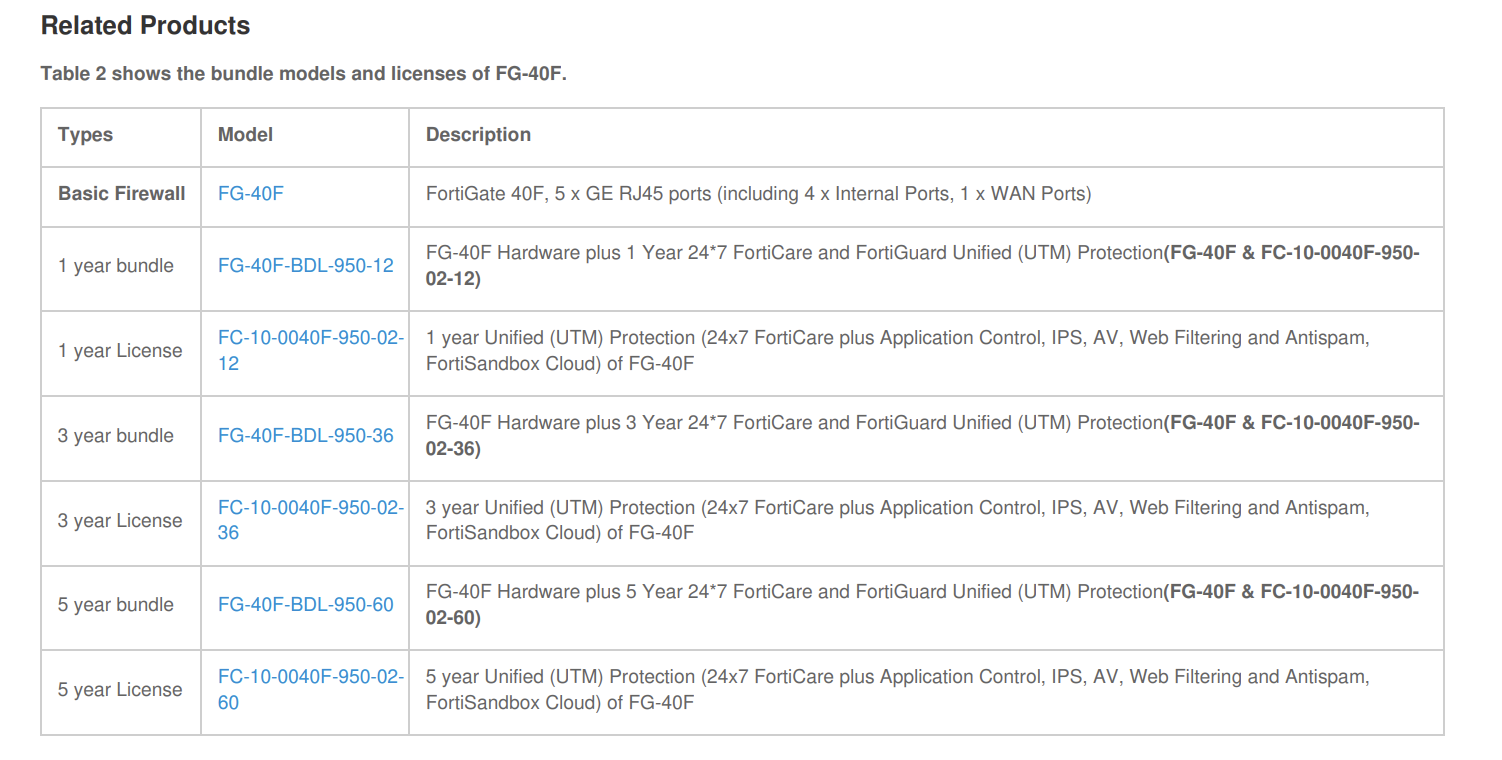Image resolution: width=1502 pixels, height=760 pixels.
Task: Click the FortiGate 40F GE RJ45 ports description
Action: (758, 194)
